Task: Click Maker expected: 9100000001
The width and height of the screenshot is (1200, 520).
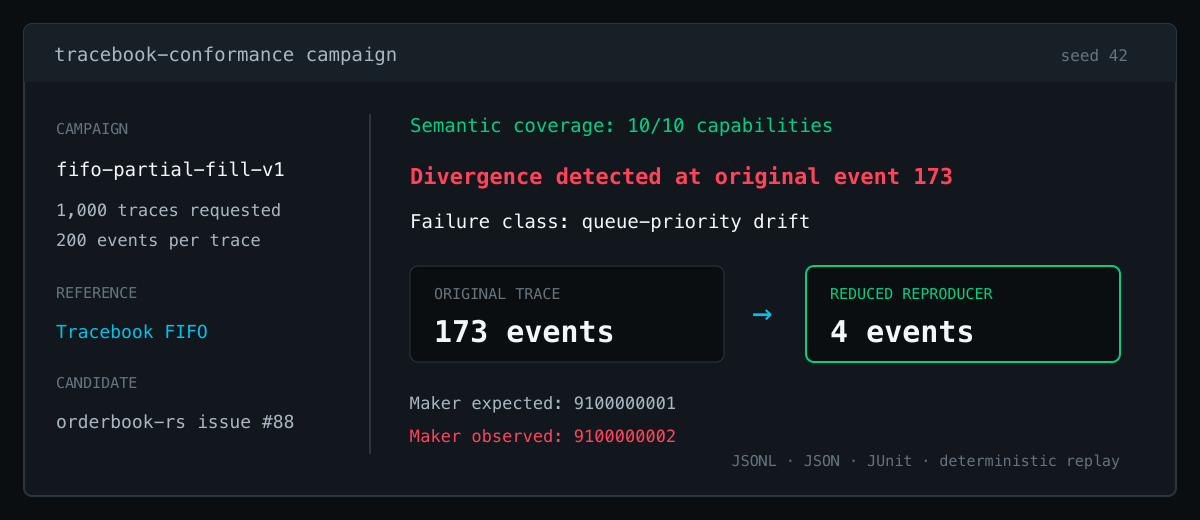Action: (543, 404)
